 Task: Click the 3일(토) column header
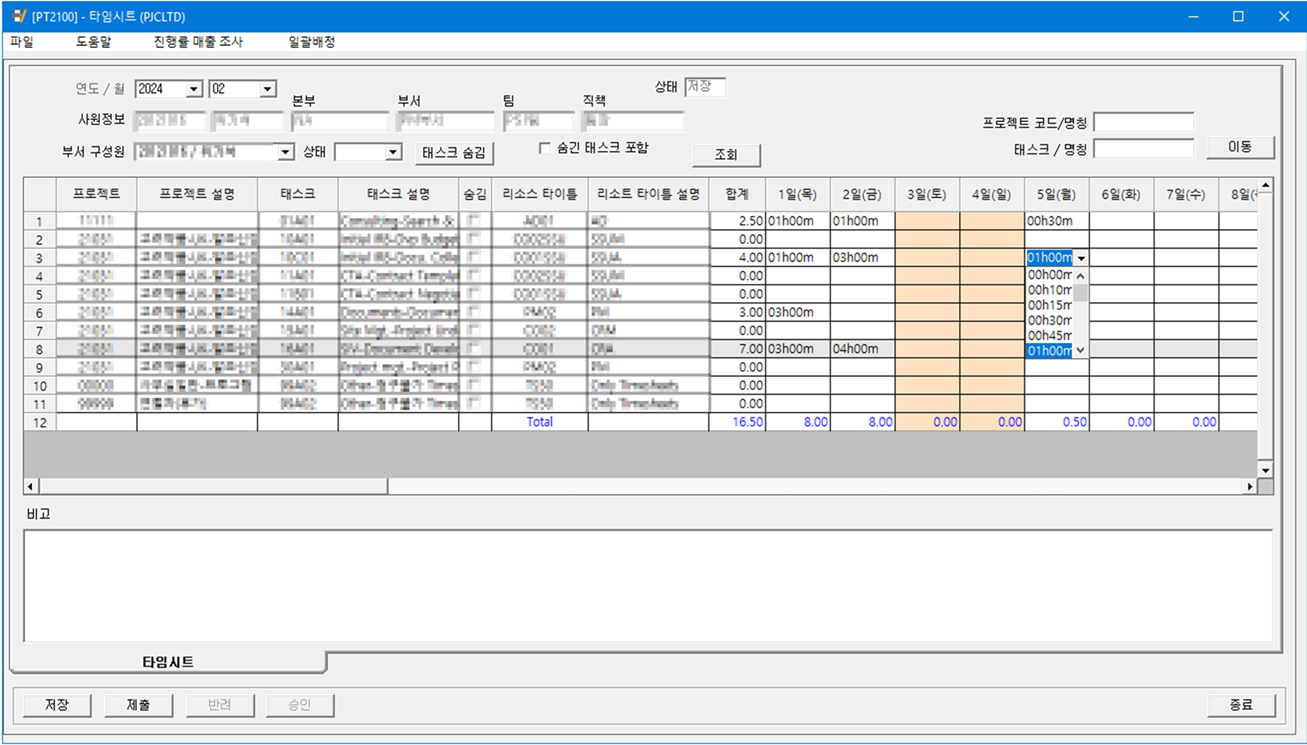[x=927, y=194]
